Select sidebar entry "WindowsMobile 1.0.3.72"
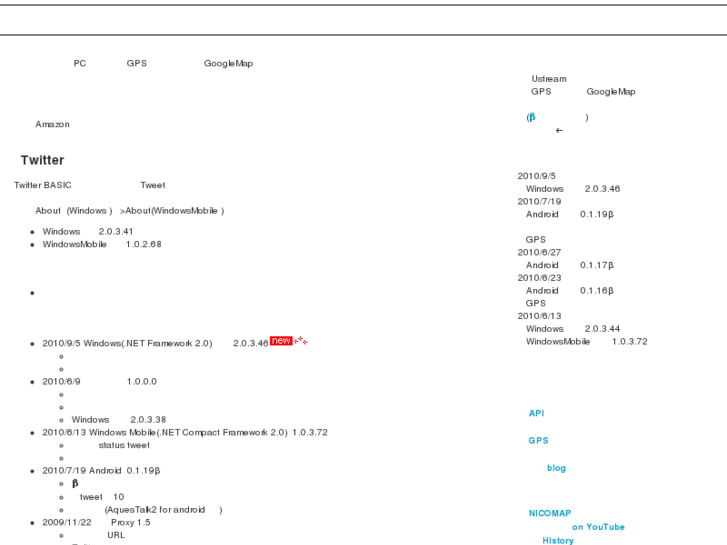 [587, 341]
